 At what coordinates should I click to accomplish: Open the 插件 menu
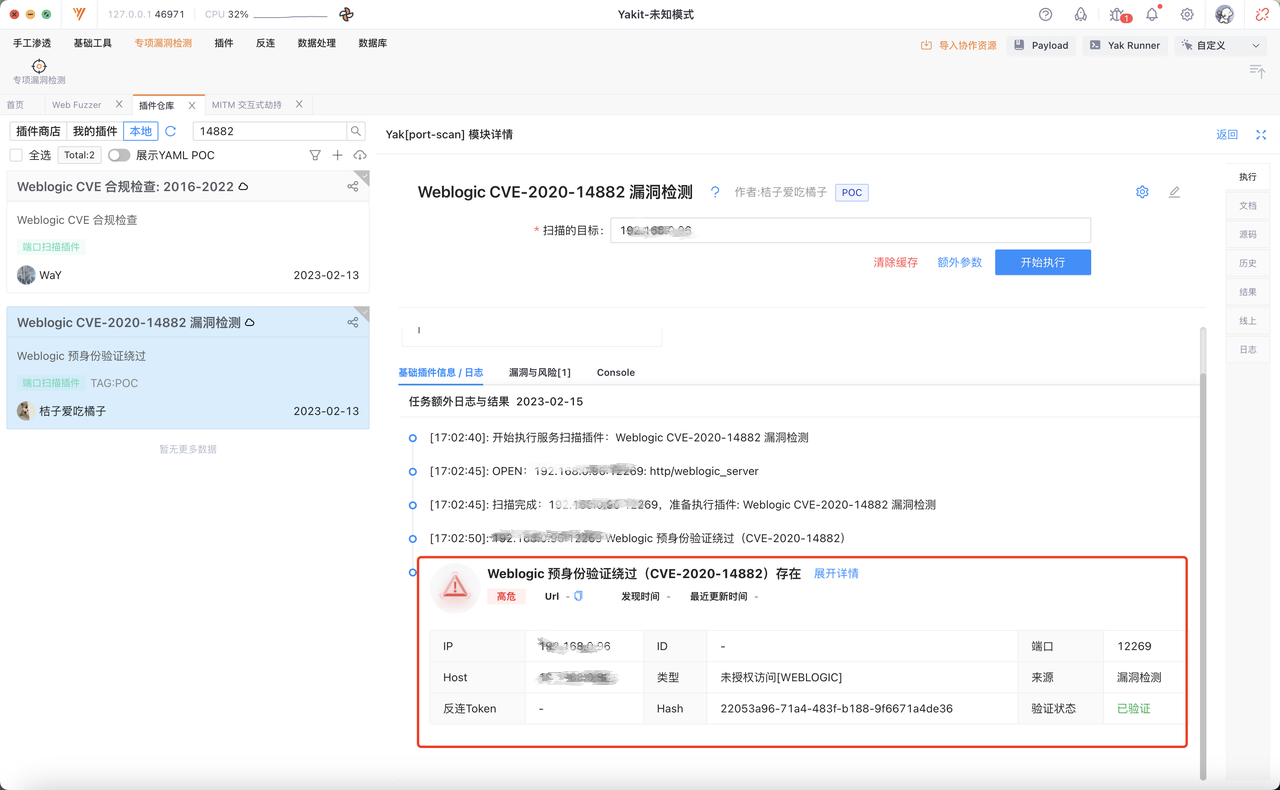coord(224,43)
